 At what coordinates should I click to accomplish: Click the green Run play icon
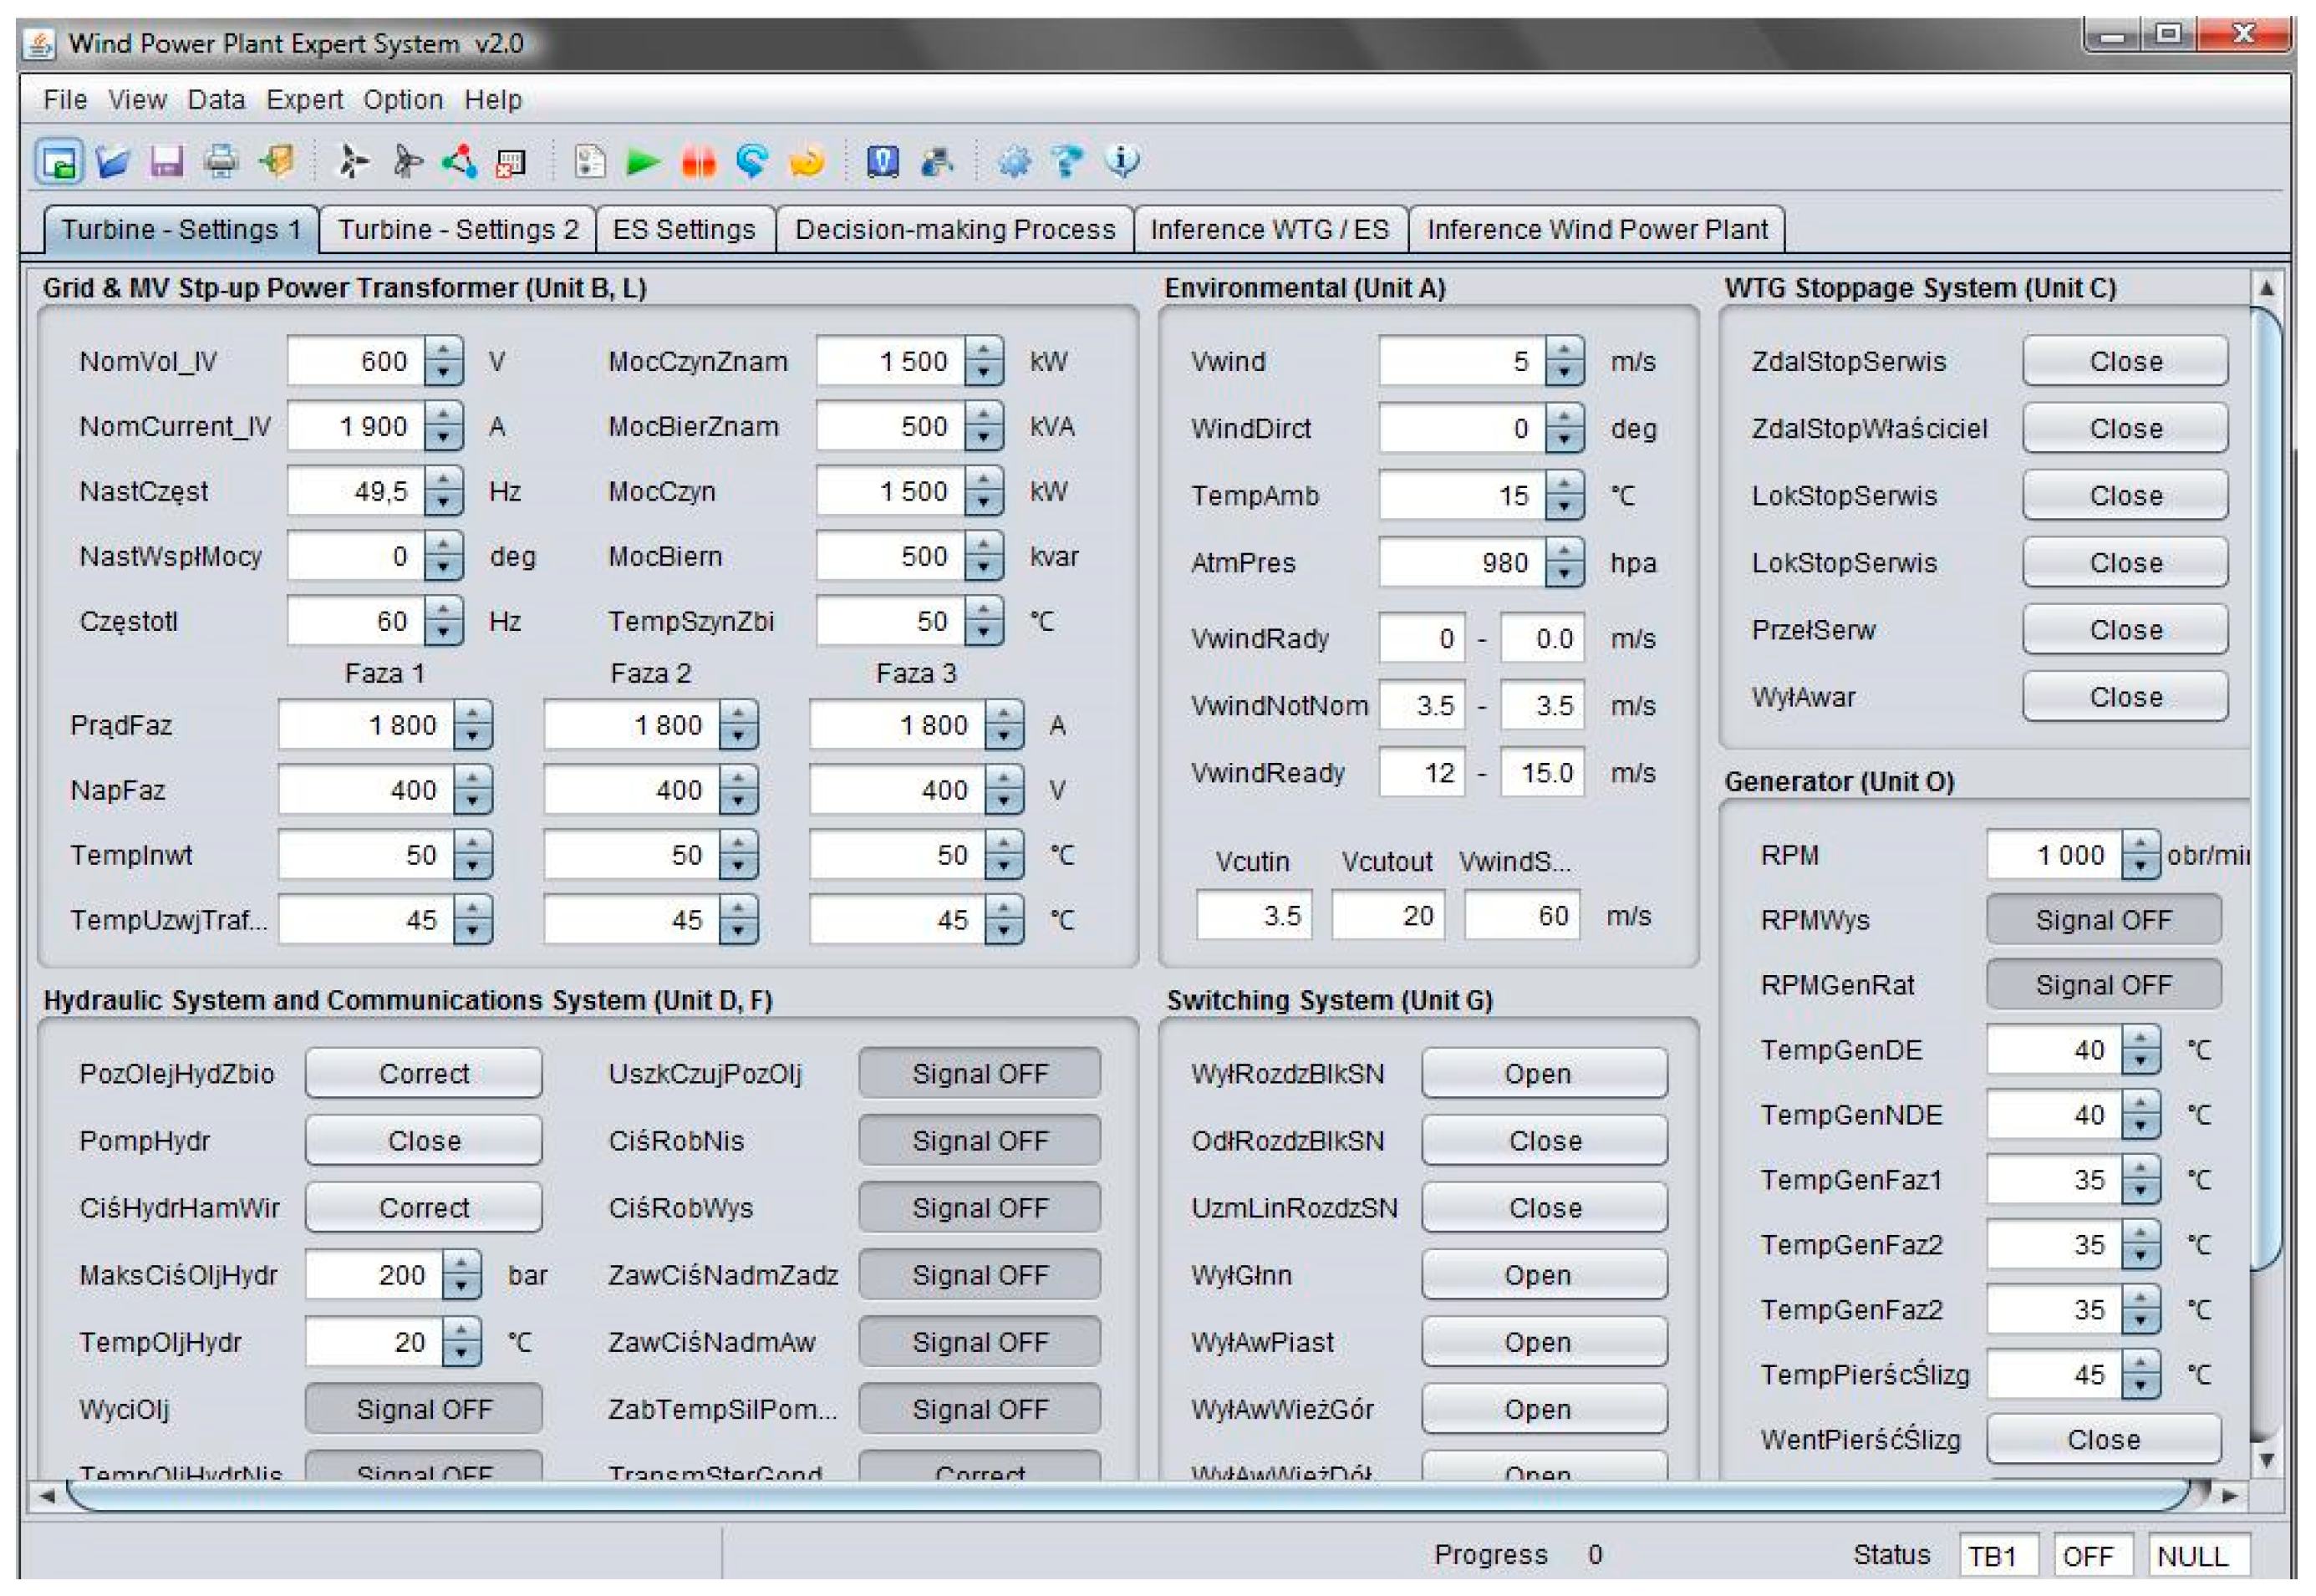point(642,161)
